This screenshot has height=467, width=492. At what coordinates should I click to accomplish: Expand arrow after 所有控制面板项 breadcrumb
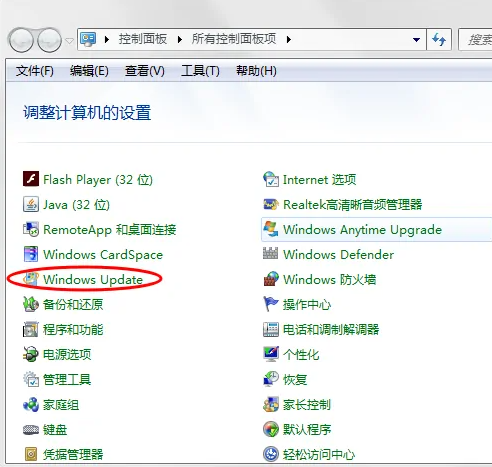point(289,40)
